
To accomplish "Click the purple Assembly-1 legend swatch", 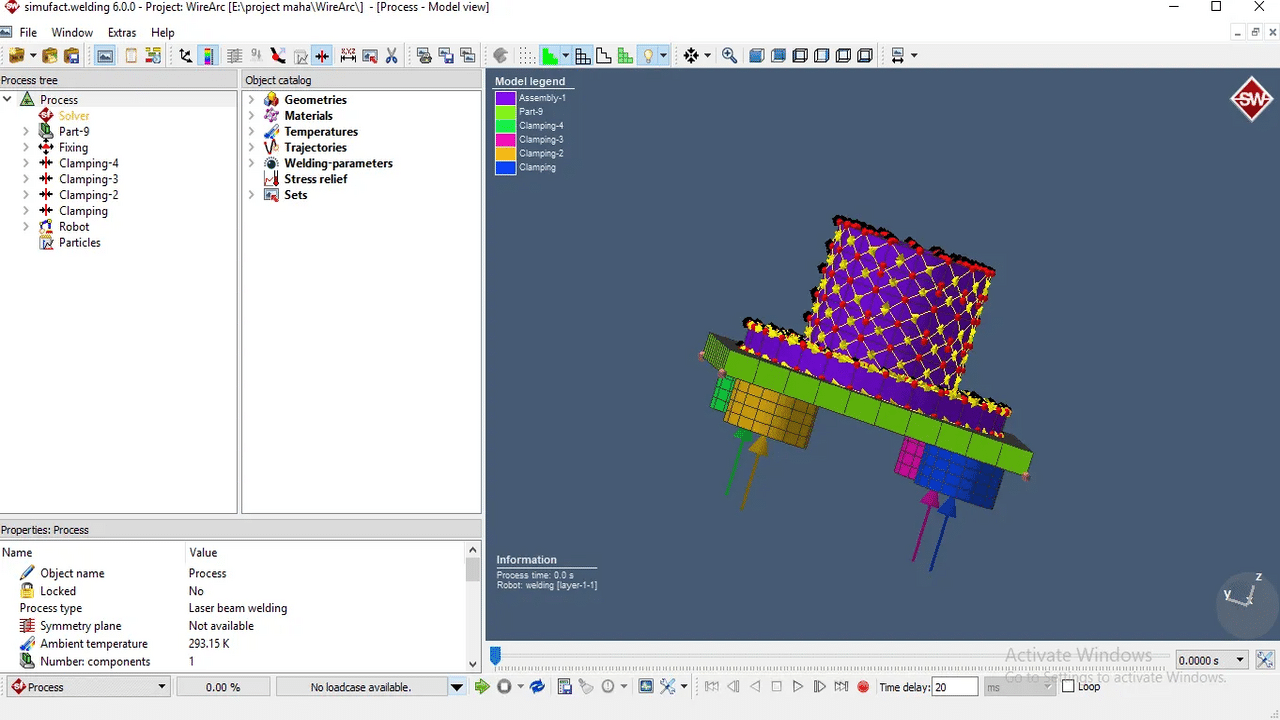I will pos(505,98).
